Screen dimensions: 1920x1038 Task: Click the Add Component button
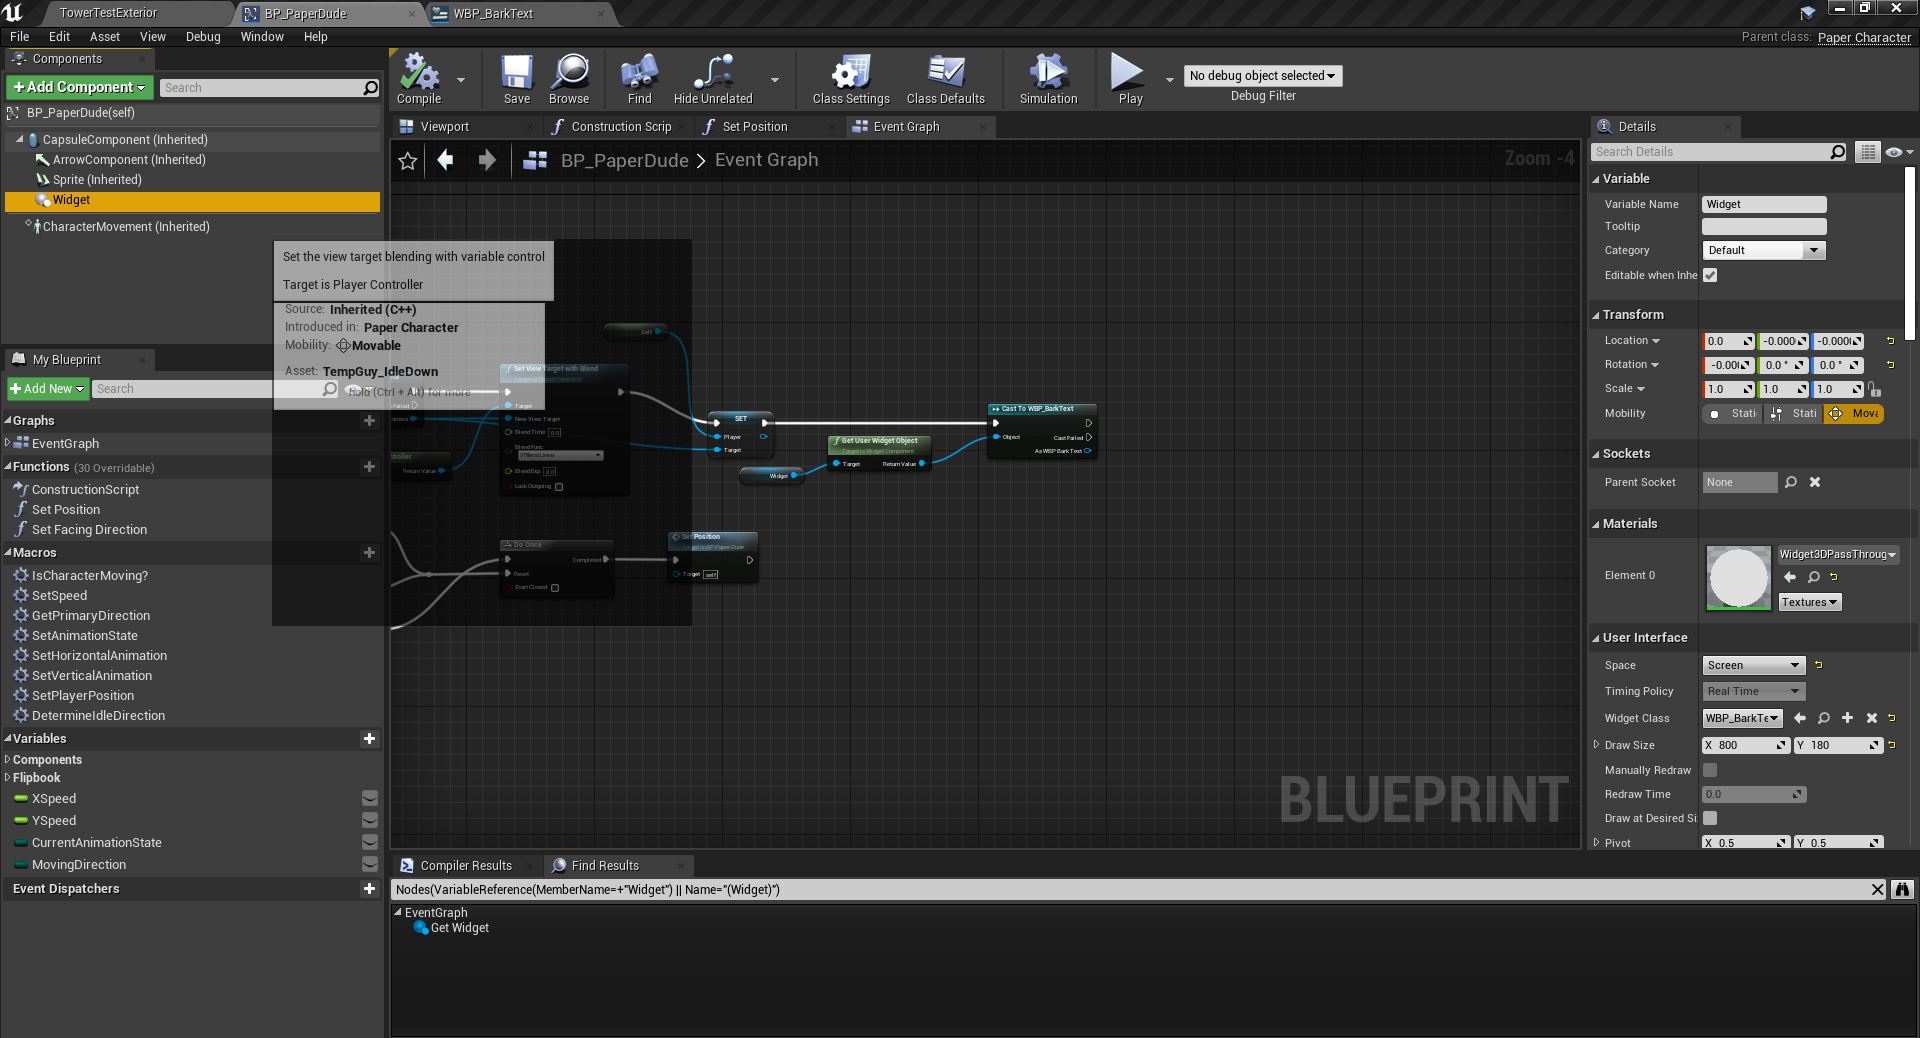79,88
